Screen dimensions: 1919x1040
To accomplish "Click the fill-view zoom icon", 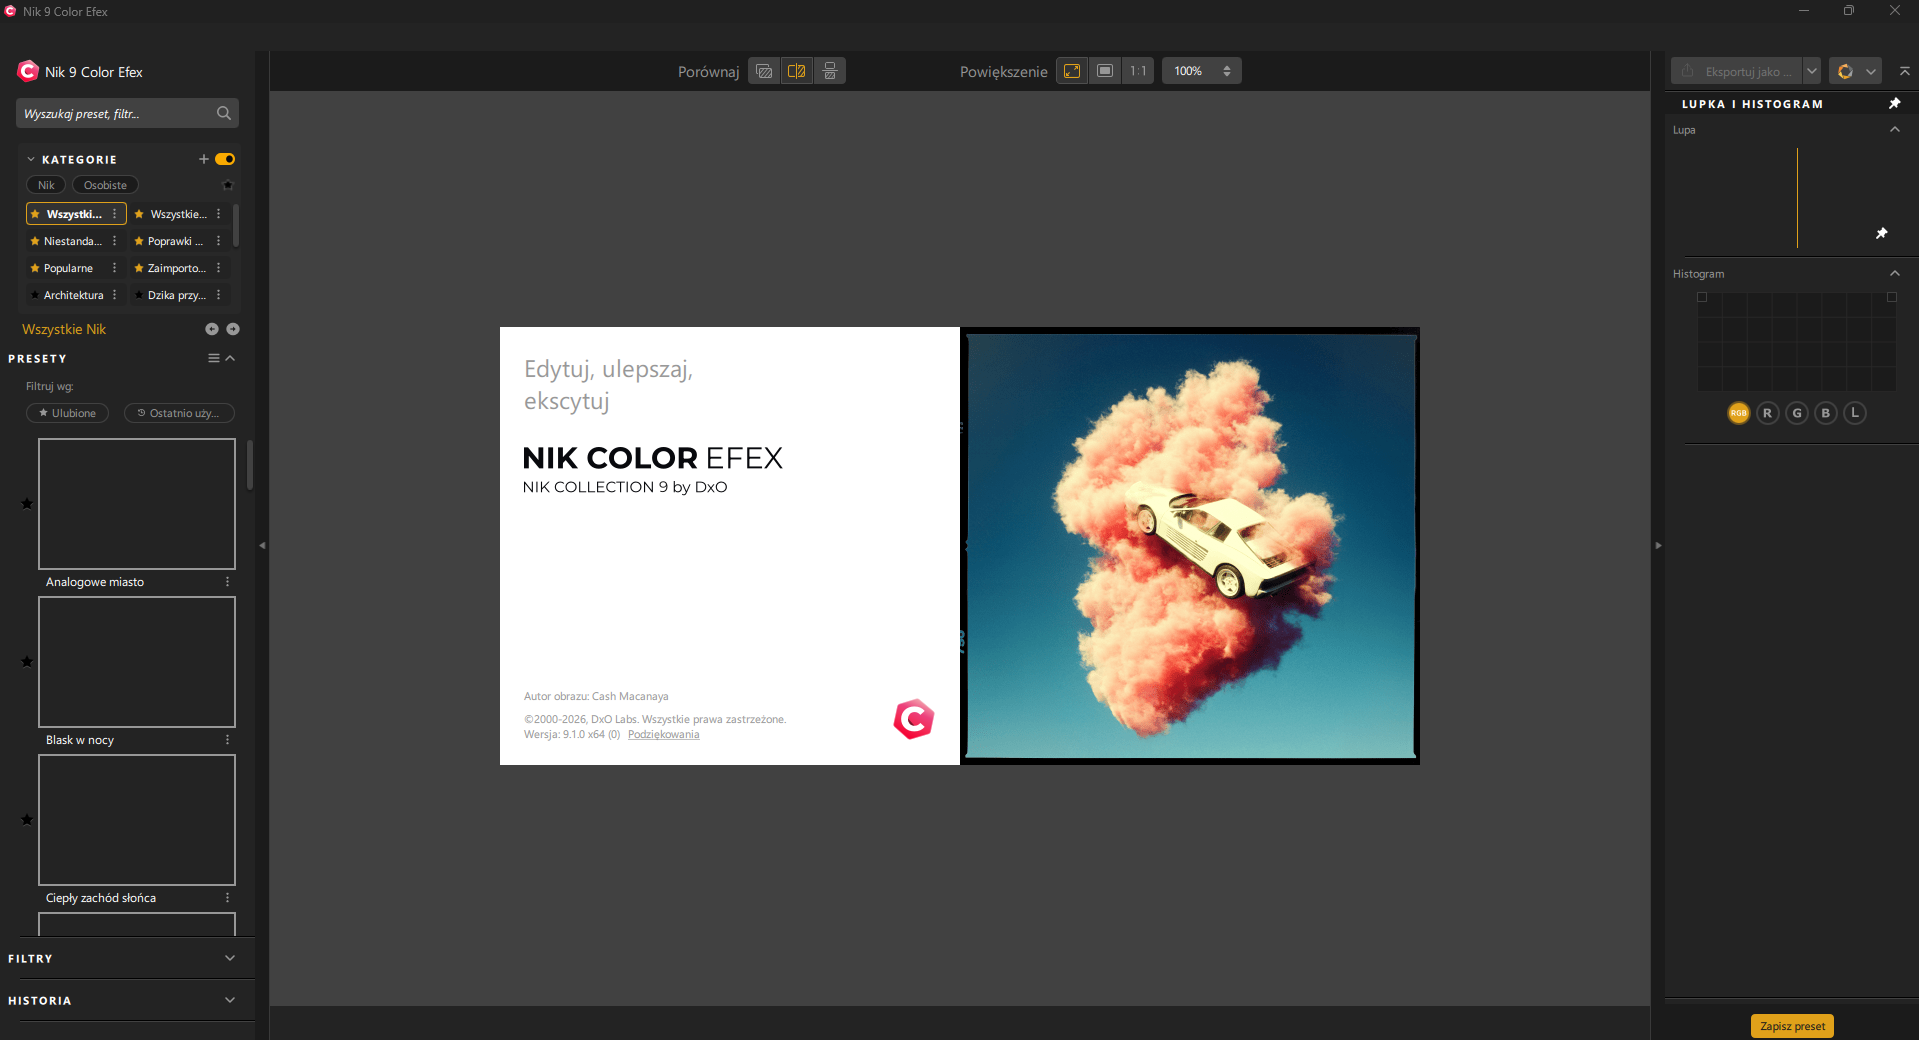I will [x=1105, y=71].
